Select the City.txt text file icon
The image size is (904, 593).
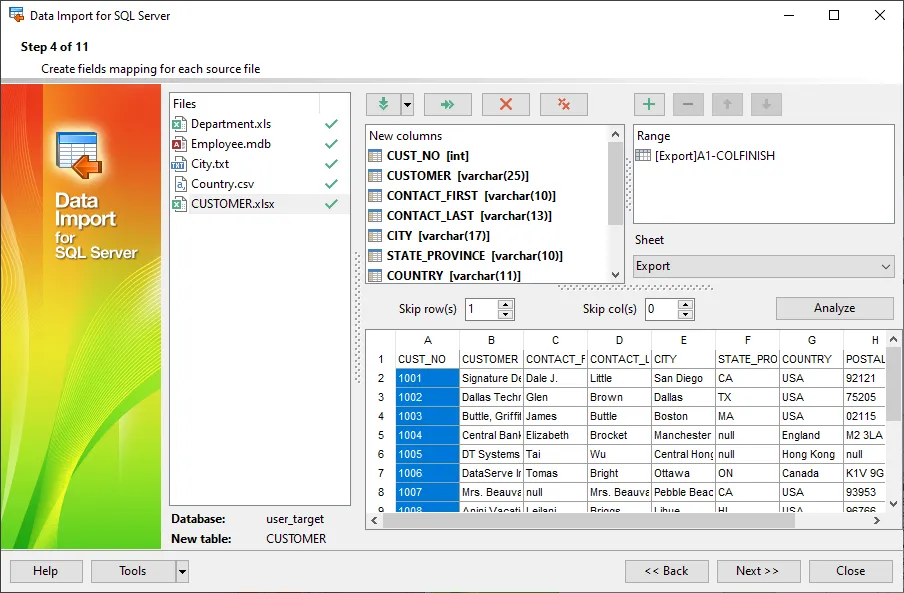tap(179, 164)
